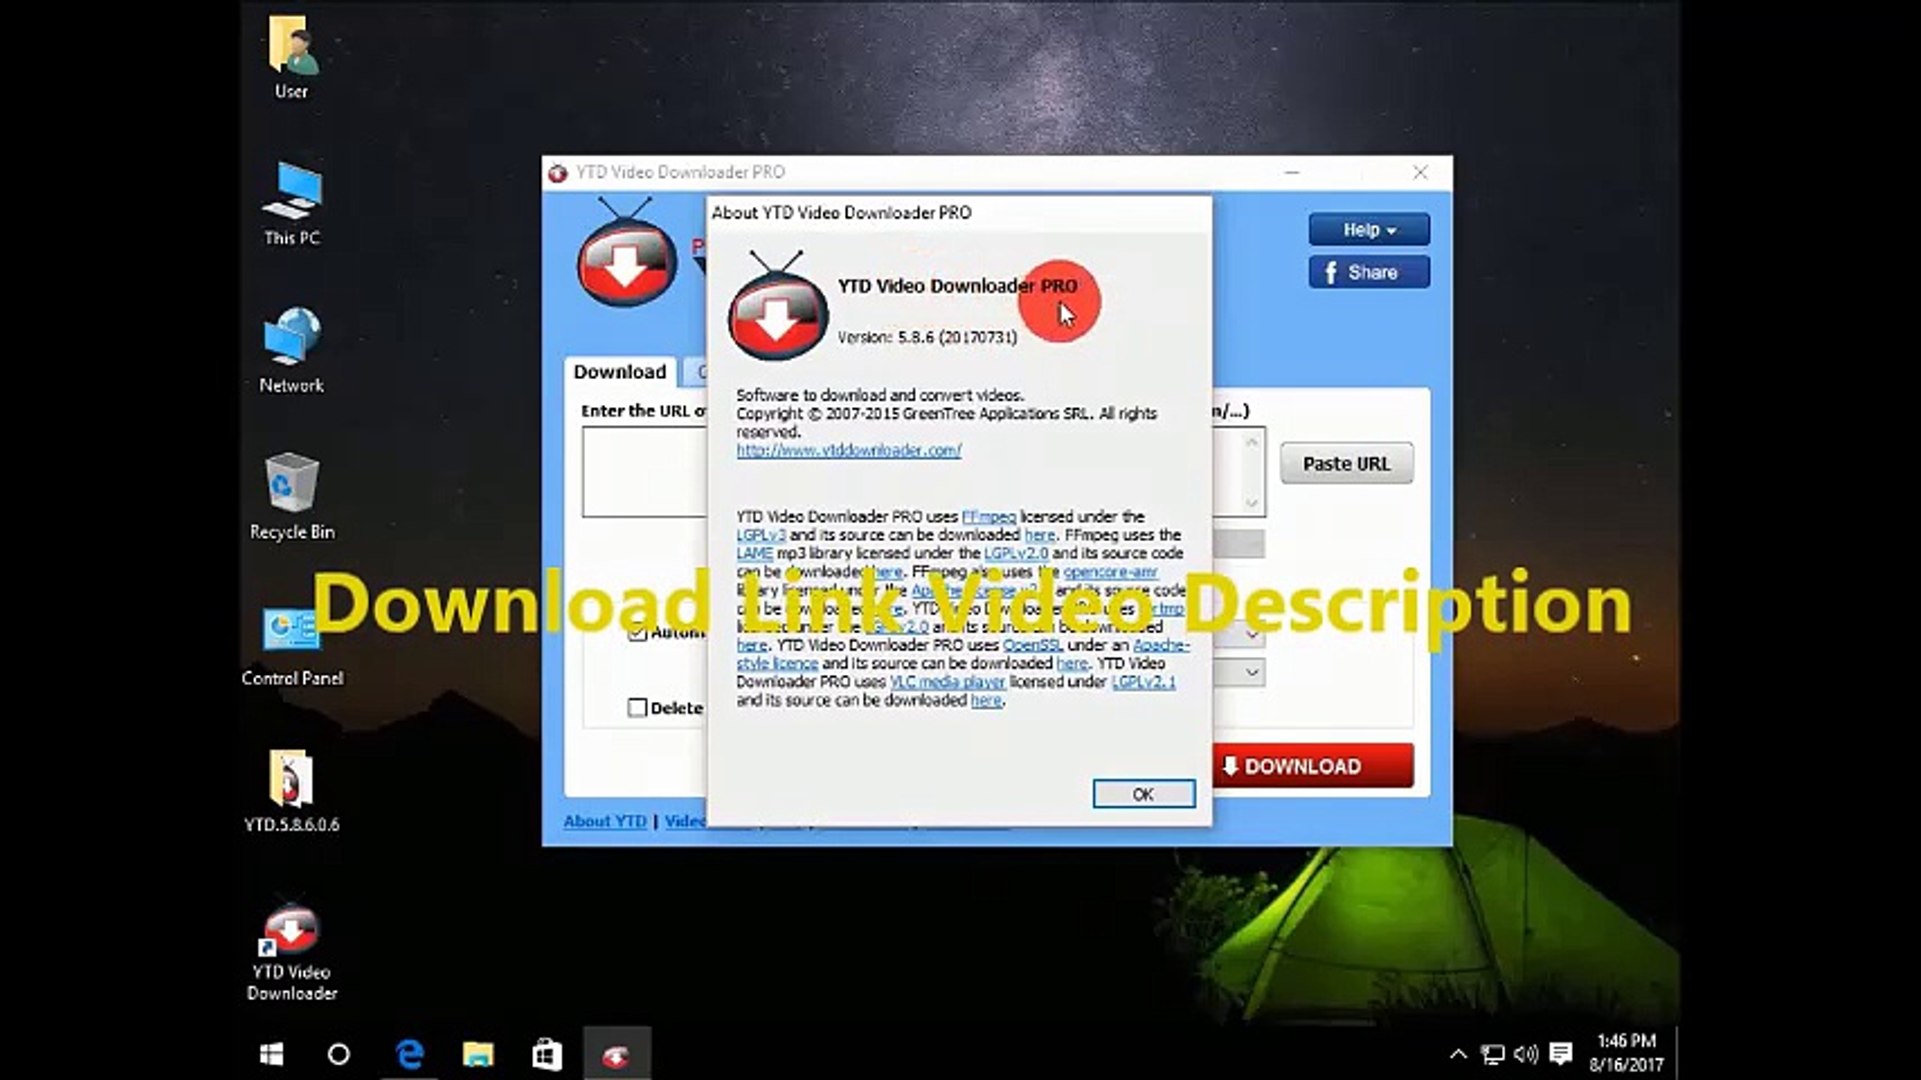Viewport: 1921px width, 1080px height.
Task: Open the LGPLv2.1 license link
Action: [1143, 682]
